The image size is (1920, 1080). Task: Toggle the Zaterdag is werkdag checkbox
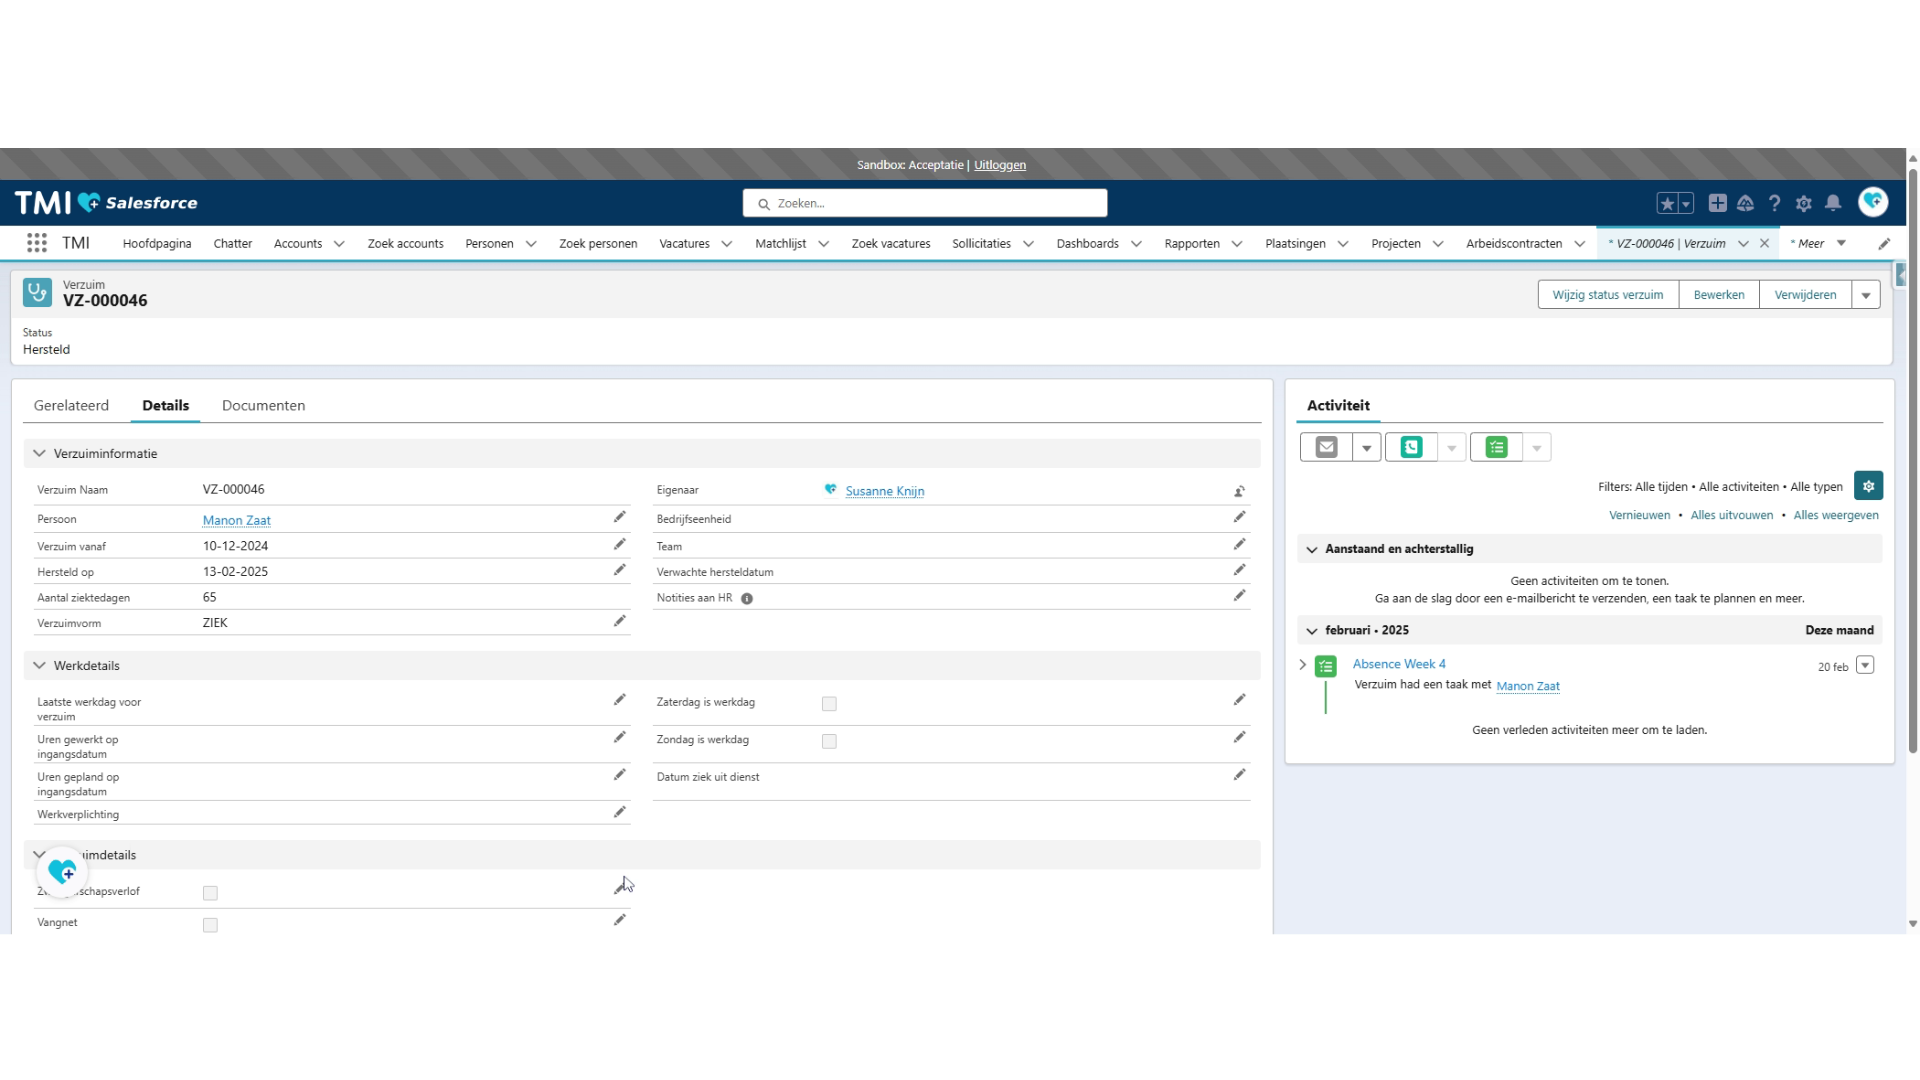[829, 704]
